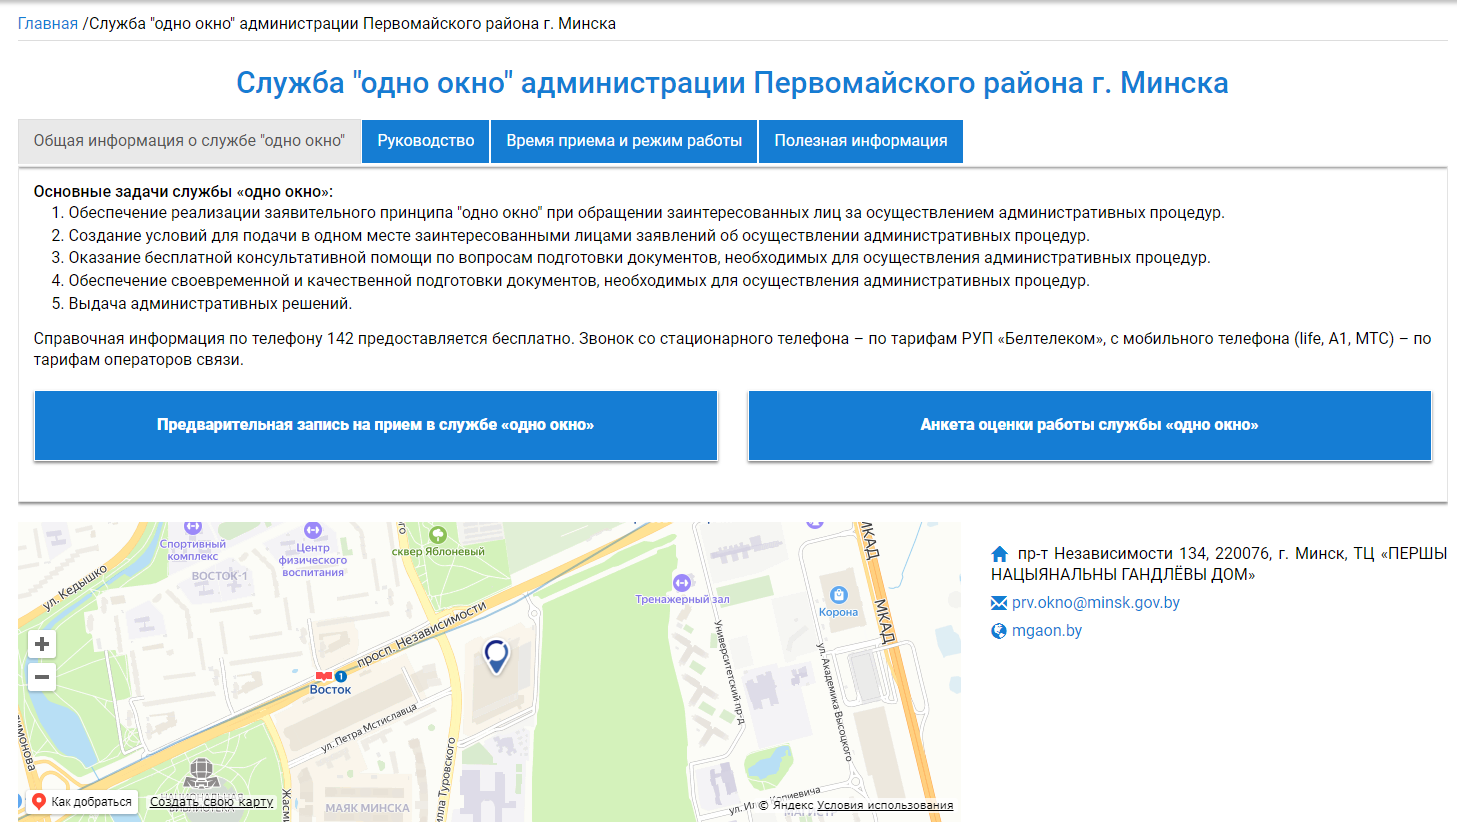Select the Полезная информация tab
Screen dimensions: 1457x833
[861, 141]
